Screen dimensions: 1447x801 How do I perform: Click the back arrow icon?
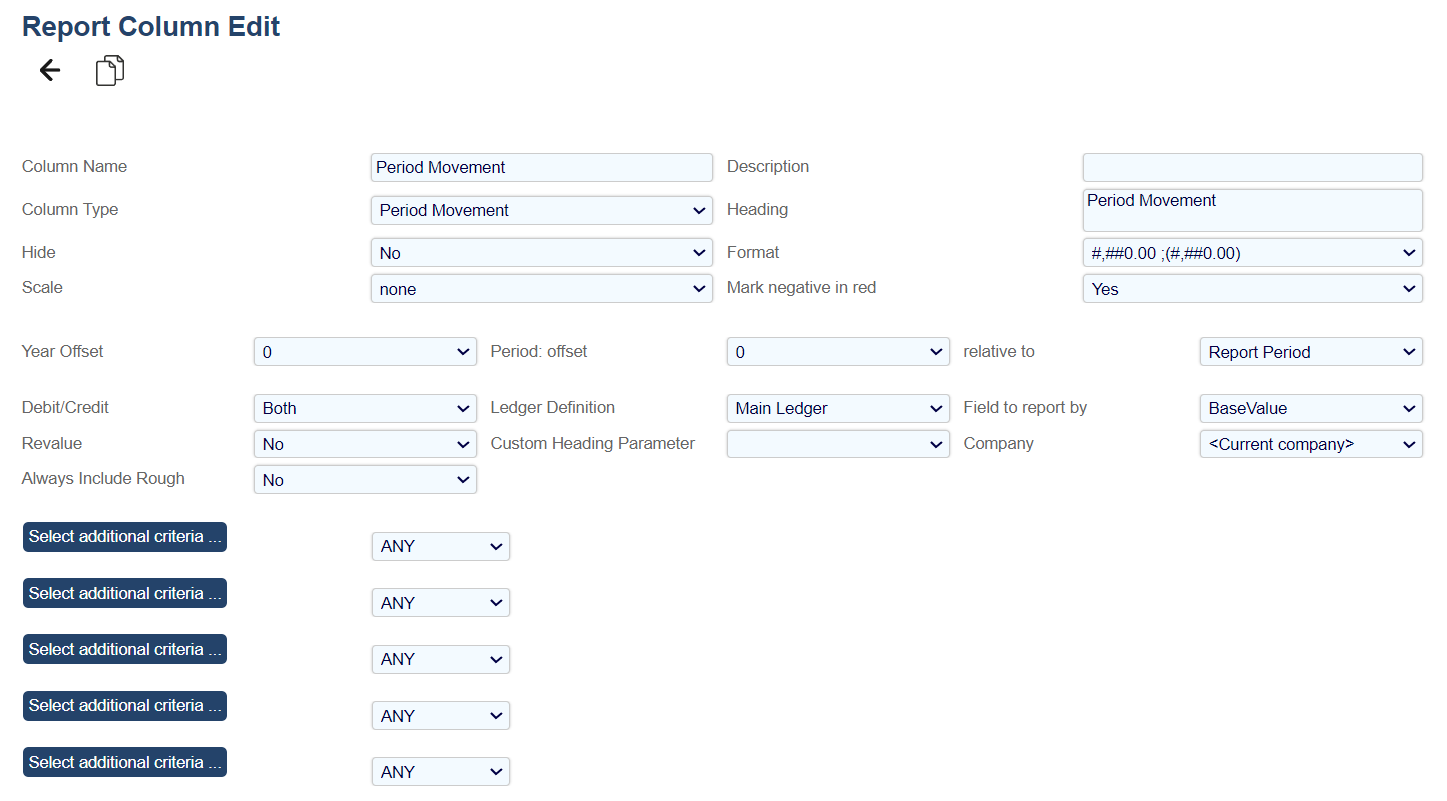coord(49,70)
